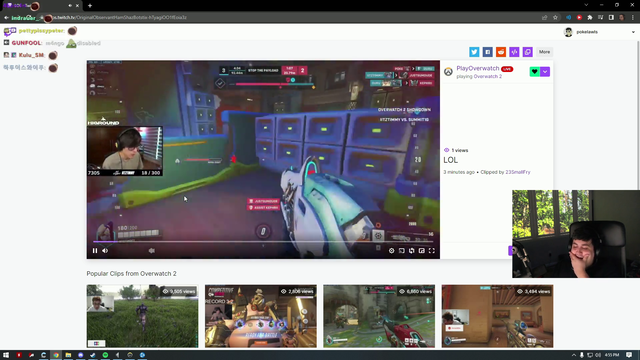Open the Windows Start menu

click(x=6, y=355)
